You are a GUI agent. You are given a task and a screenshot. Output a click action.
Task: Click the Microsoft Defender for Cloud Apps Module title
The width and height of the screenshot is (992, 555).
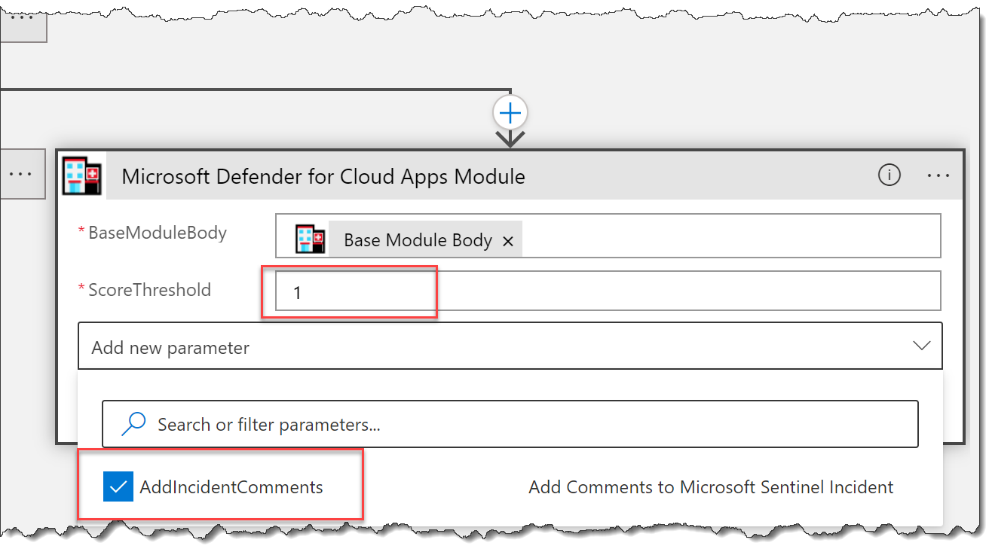[323, 176]
